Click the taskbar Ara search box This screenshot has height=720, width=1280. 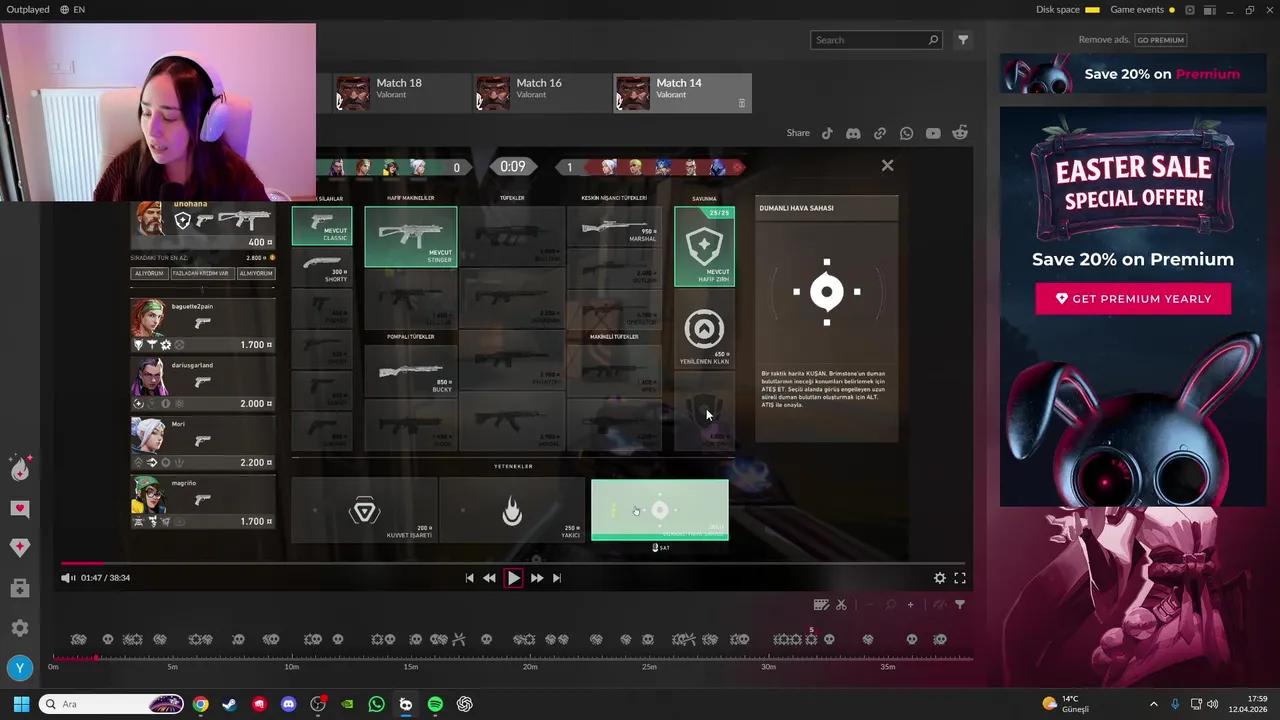[112, 704]
